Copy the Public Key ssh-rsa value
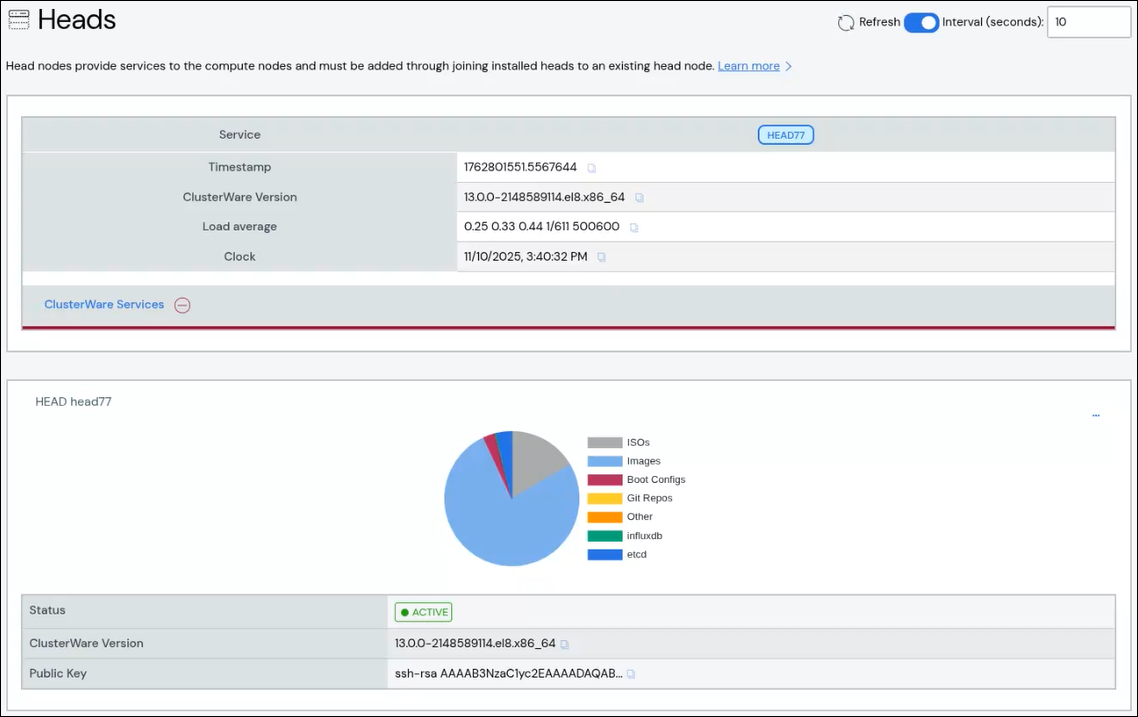 tap(631, 674)
